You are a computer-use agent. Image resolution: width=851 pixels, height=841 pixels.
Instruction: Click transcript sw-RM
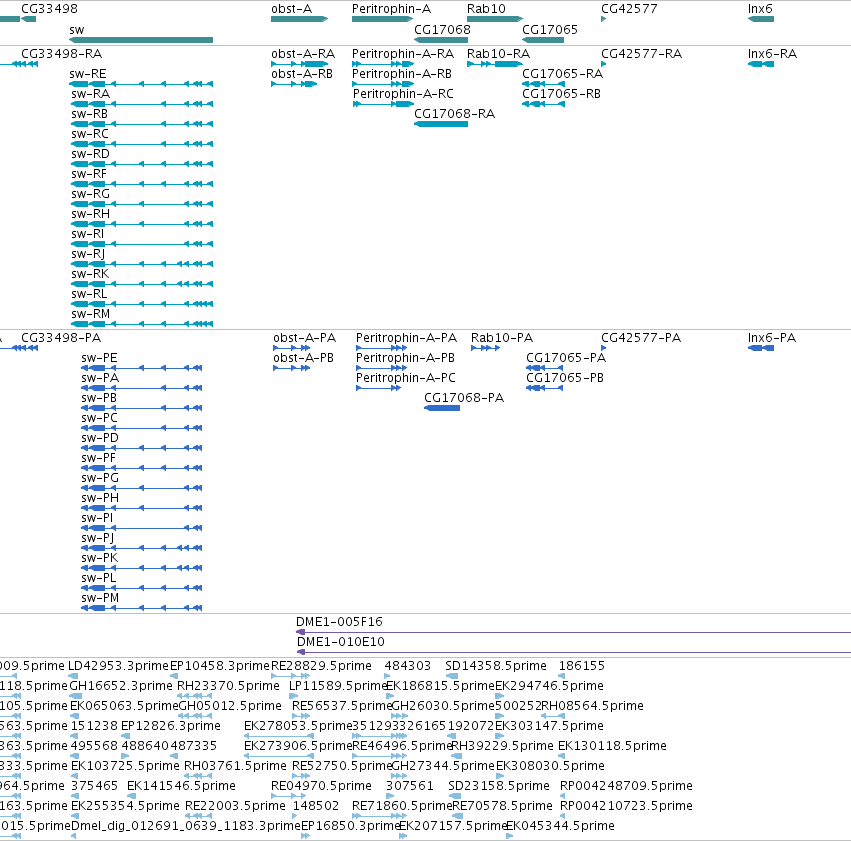coord(142,324)
